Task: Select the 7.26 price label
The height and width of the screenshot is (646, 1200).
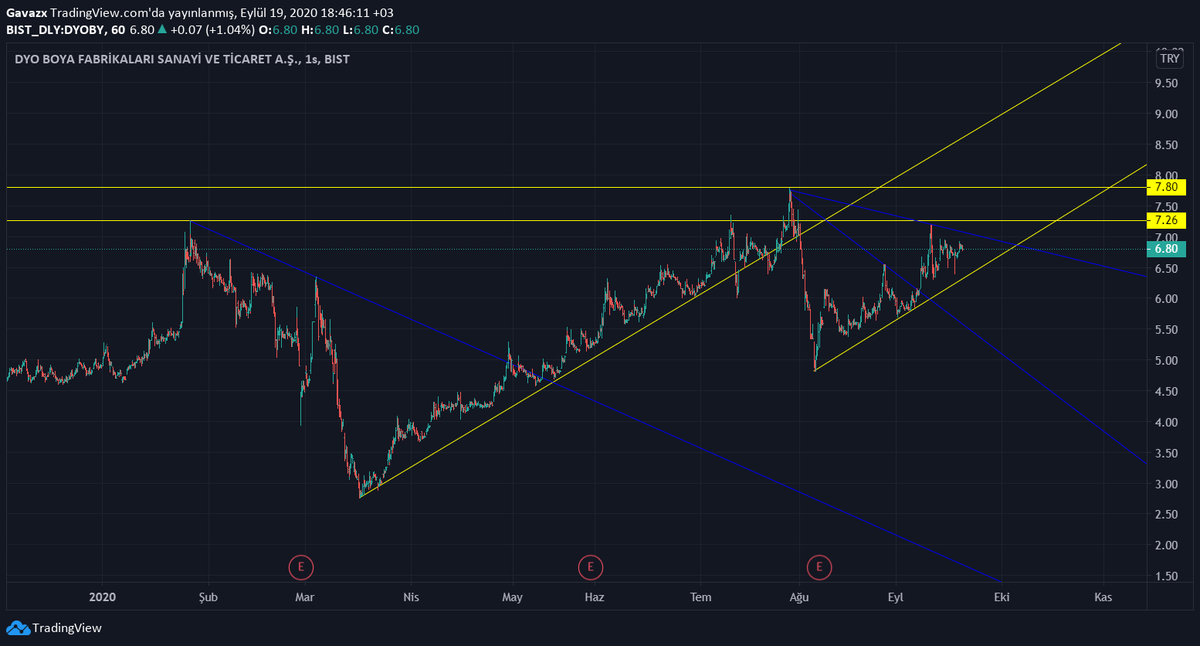Action: pos(1166,220)
